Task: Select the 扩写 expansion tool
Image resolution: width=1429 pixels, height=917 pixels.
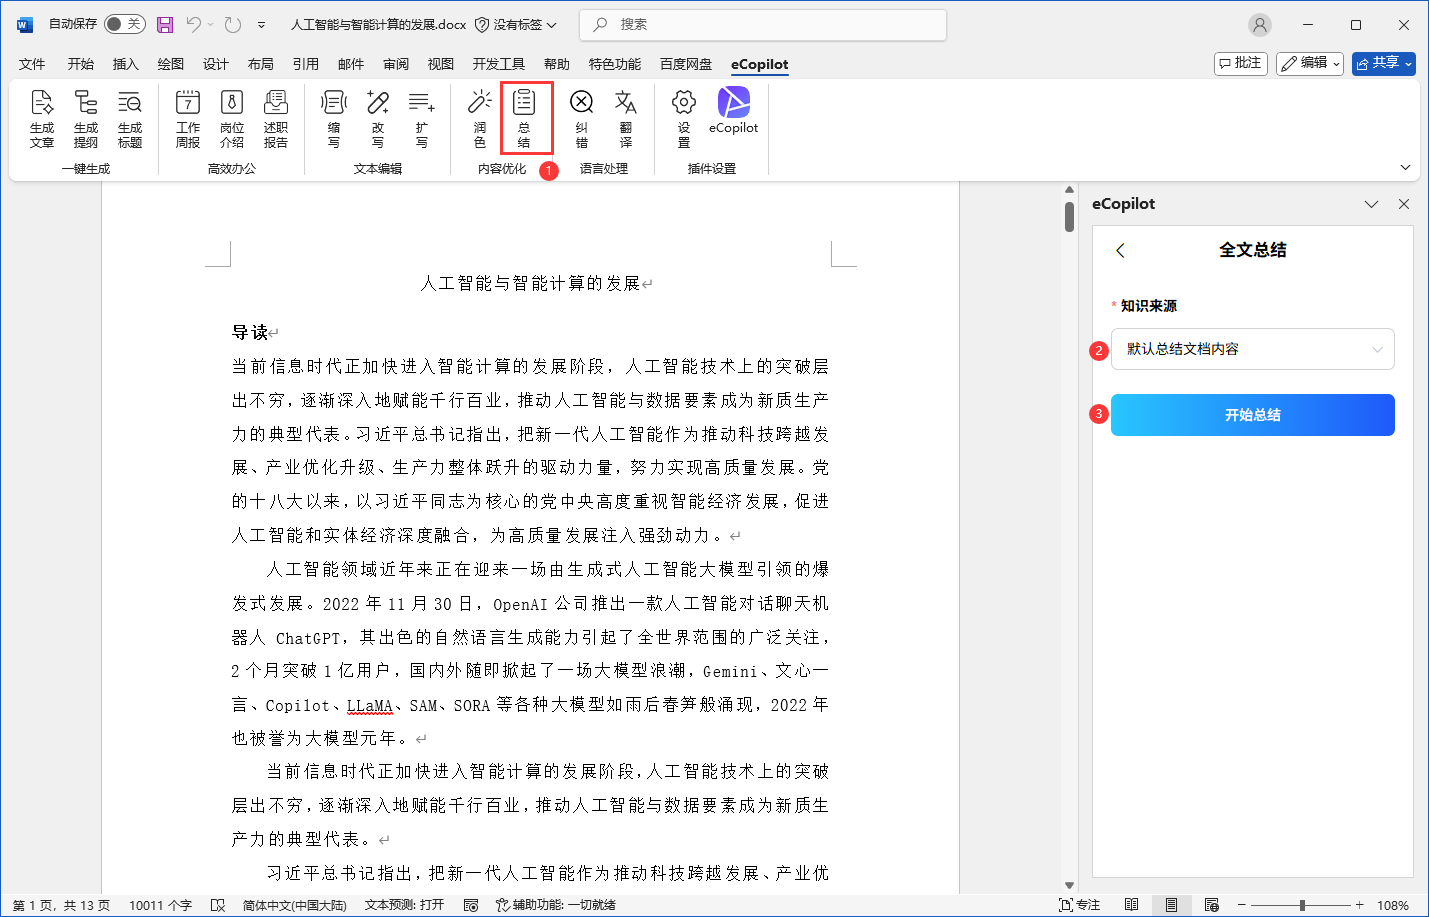Action: point(421,118)
